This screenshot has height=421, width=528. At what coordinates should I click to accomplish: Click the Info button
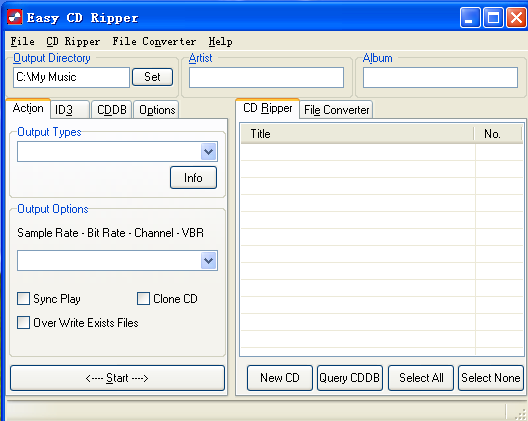(x=193, y=177)
